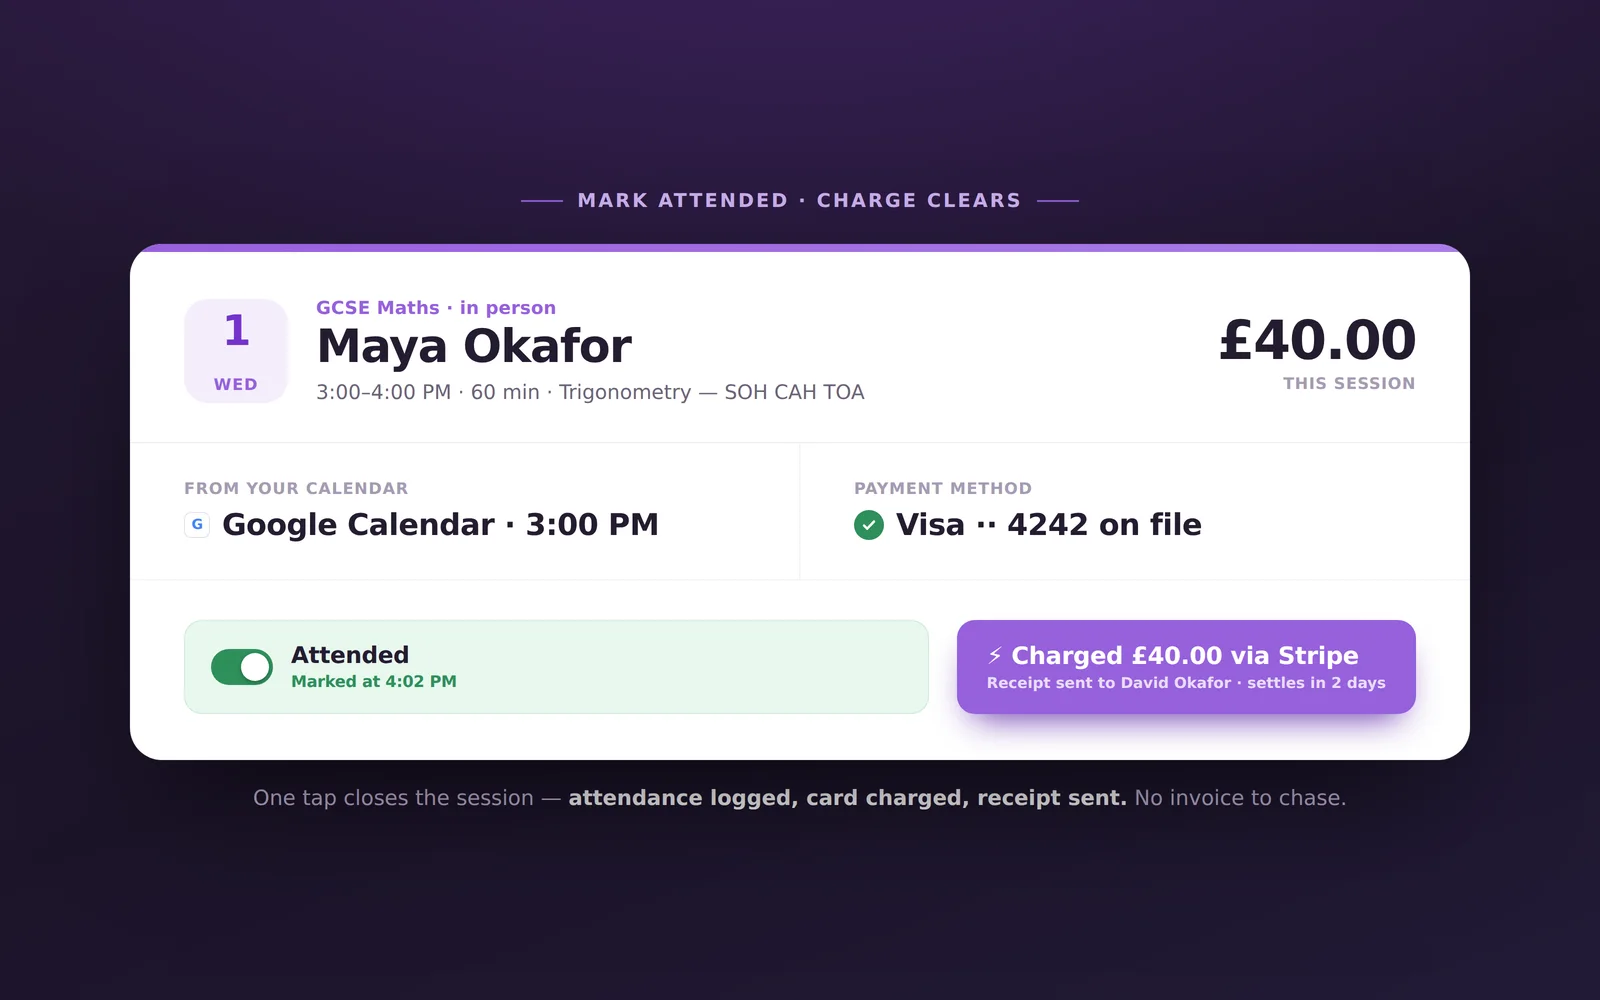1600x1000 pixels.
Task: Toggle the Attended switch off
Action: click(242, 667)
